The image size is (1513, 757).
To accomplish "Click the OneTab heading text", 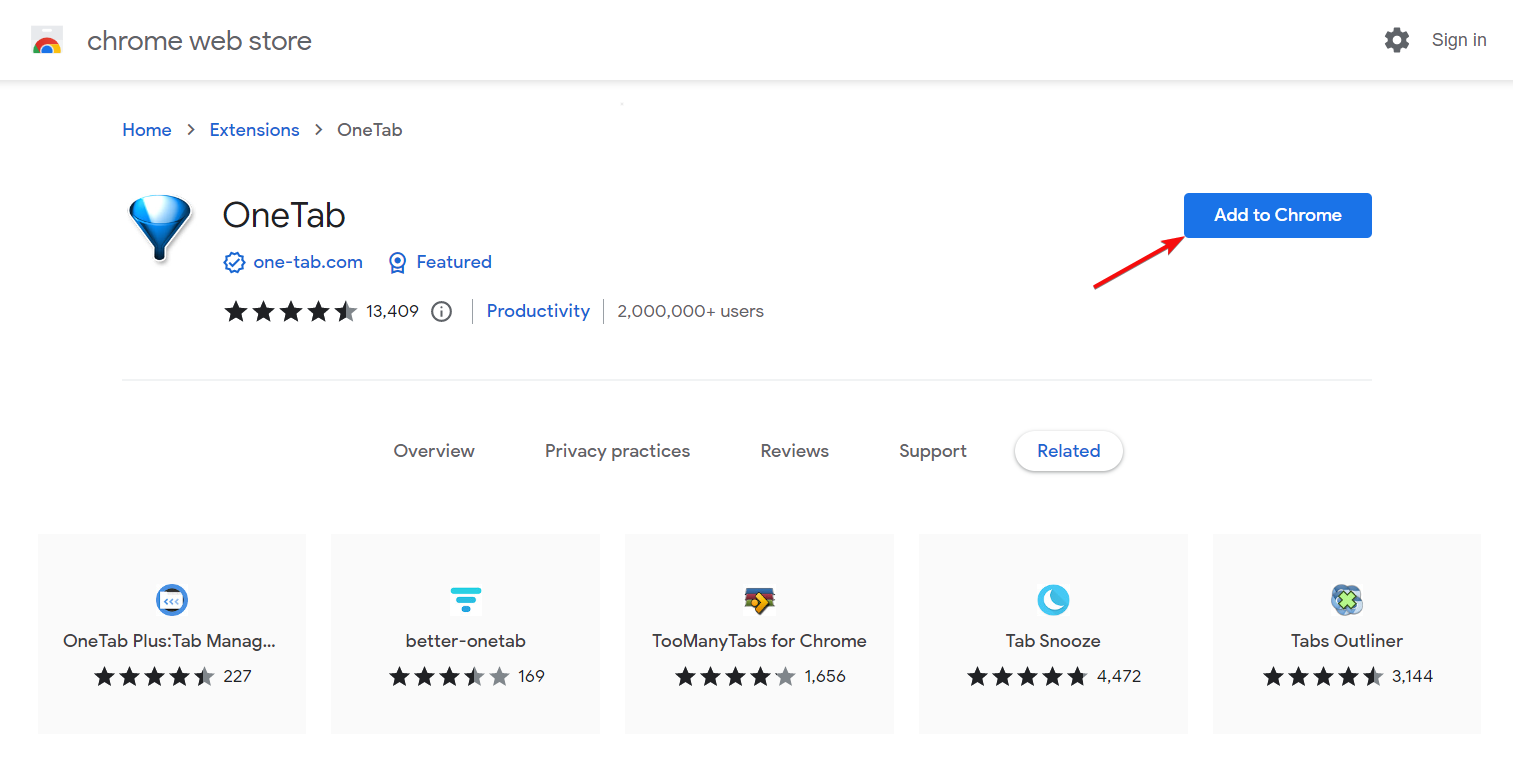I will coord(284,215).
